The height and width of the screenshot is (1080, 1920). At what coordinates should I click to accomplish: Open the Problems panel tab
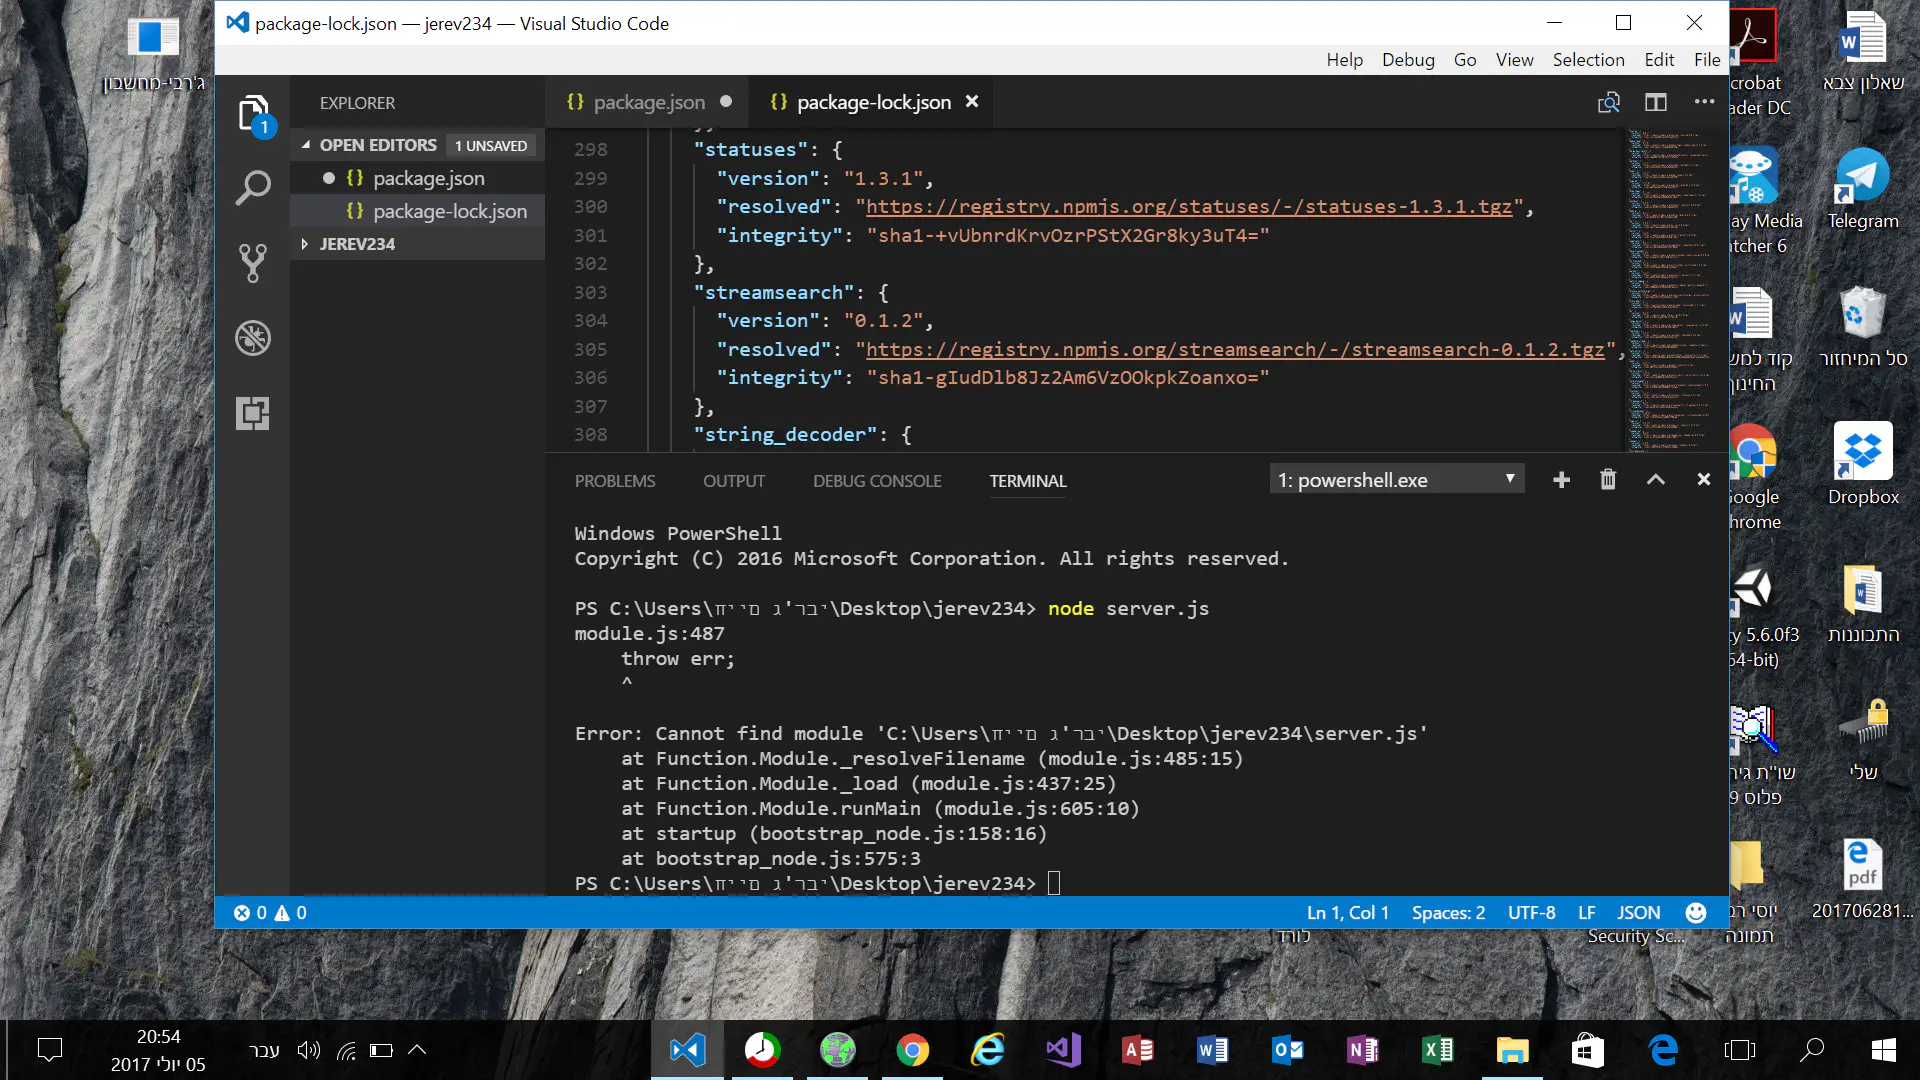[615, 481]
